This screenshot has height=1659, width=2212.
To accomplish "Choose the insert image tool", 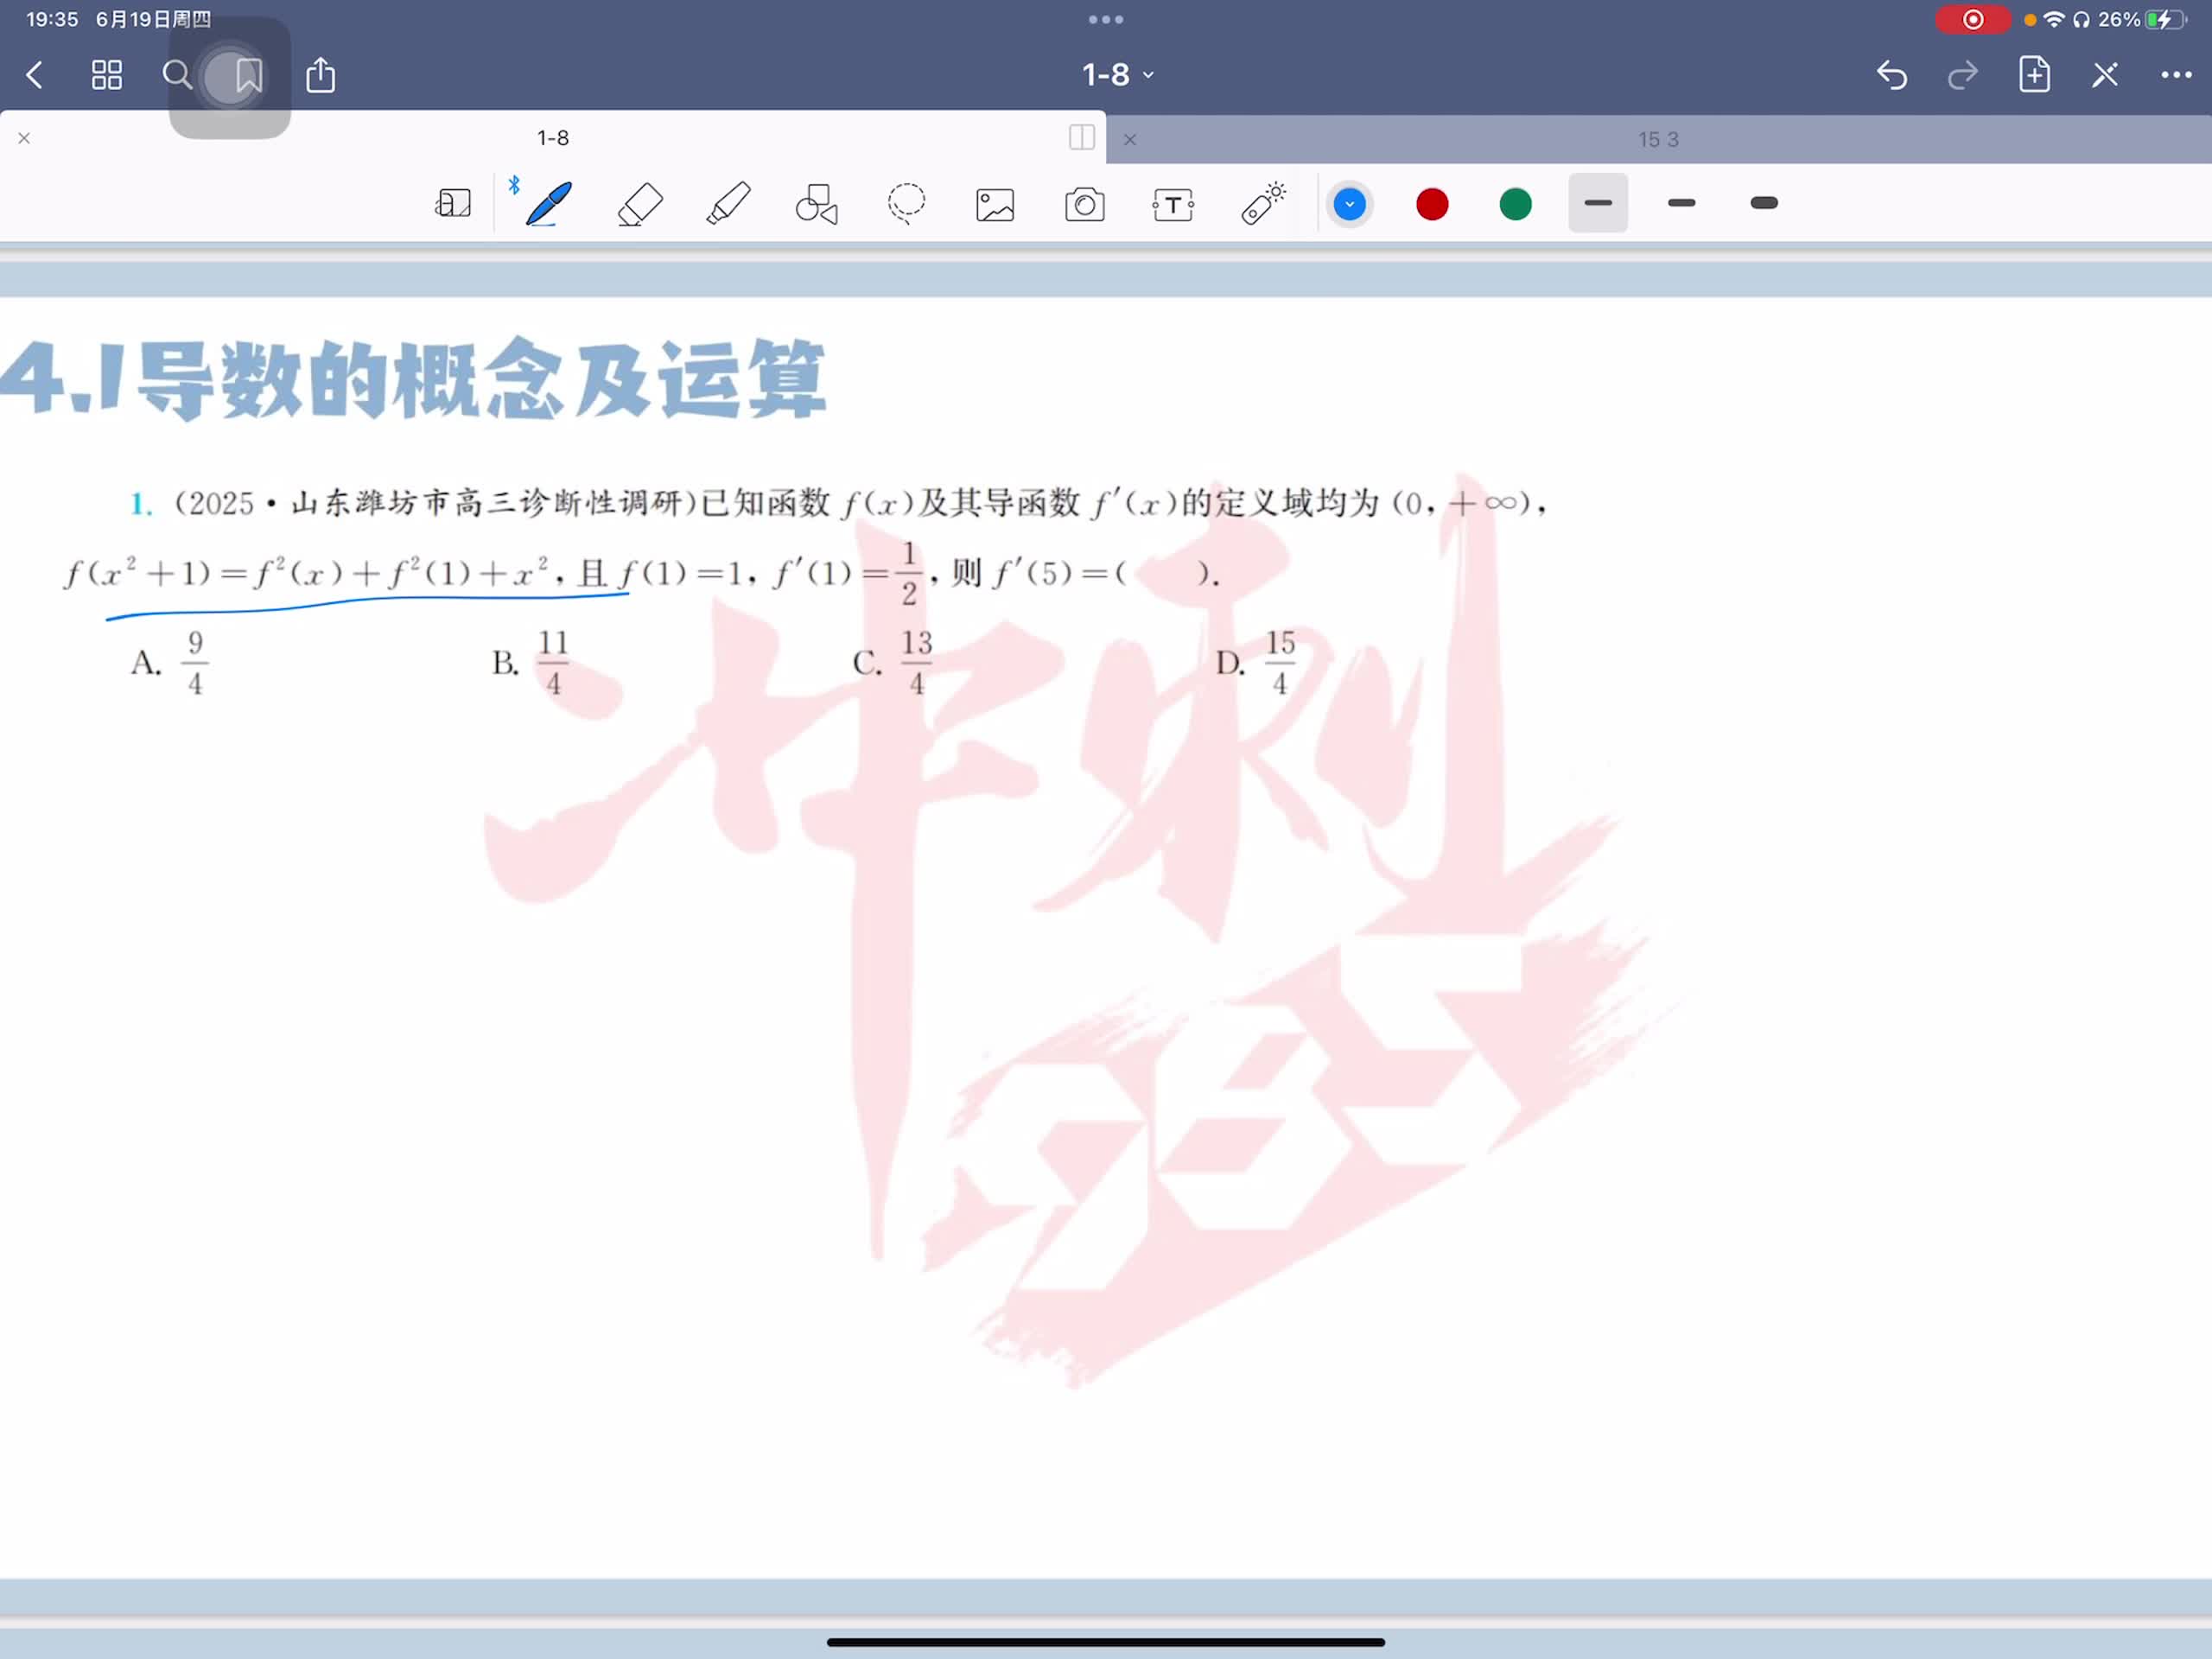I will [995, 205].
